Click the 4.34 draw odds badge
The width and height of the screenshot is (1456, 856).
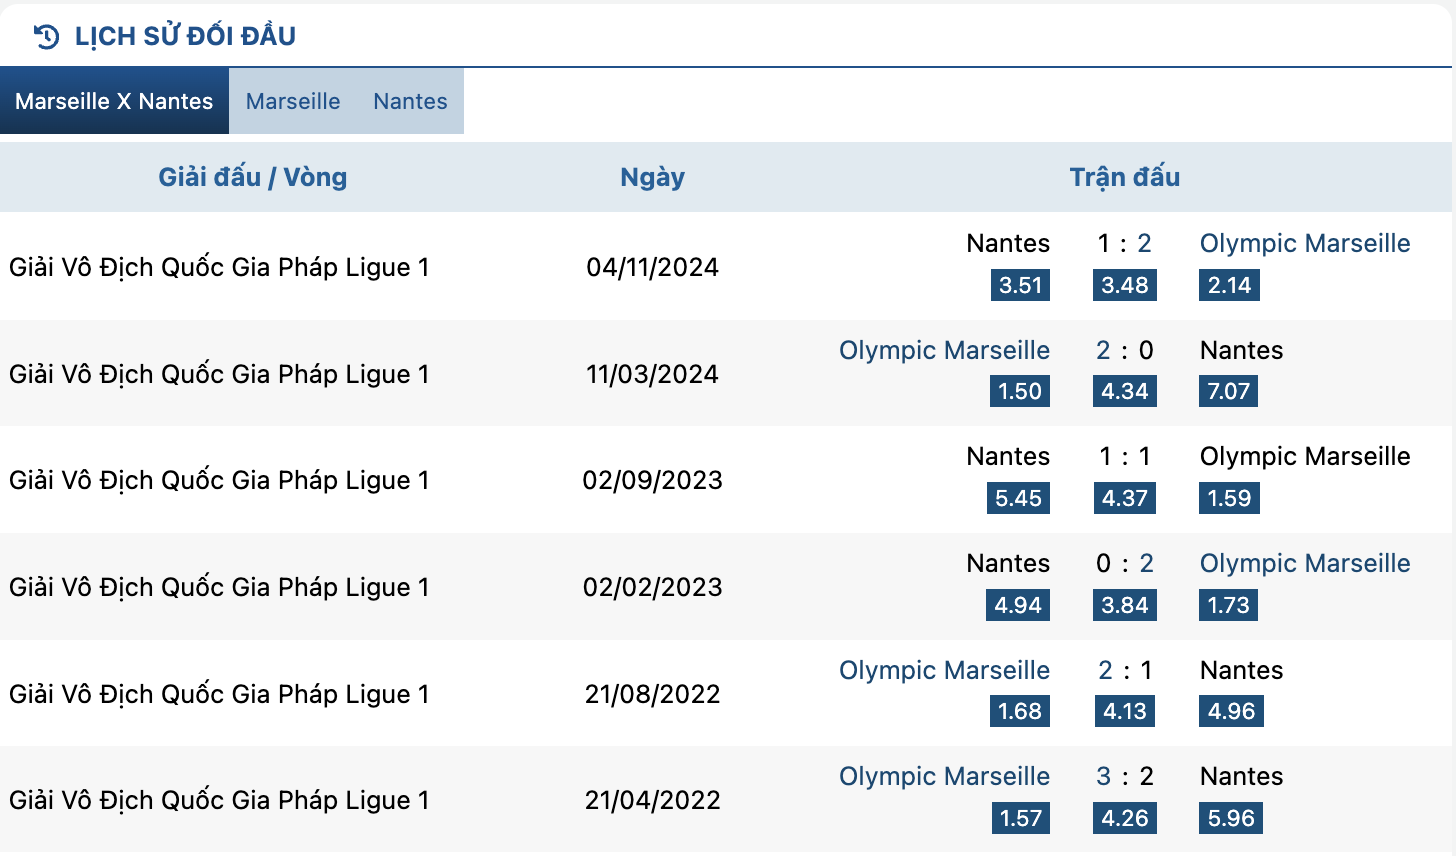pyautogui.click(x=1125, y=391)
